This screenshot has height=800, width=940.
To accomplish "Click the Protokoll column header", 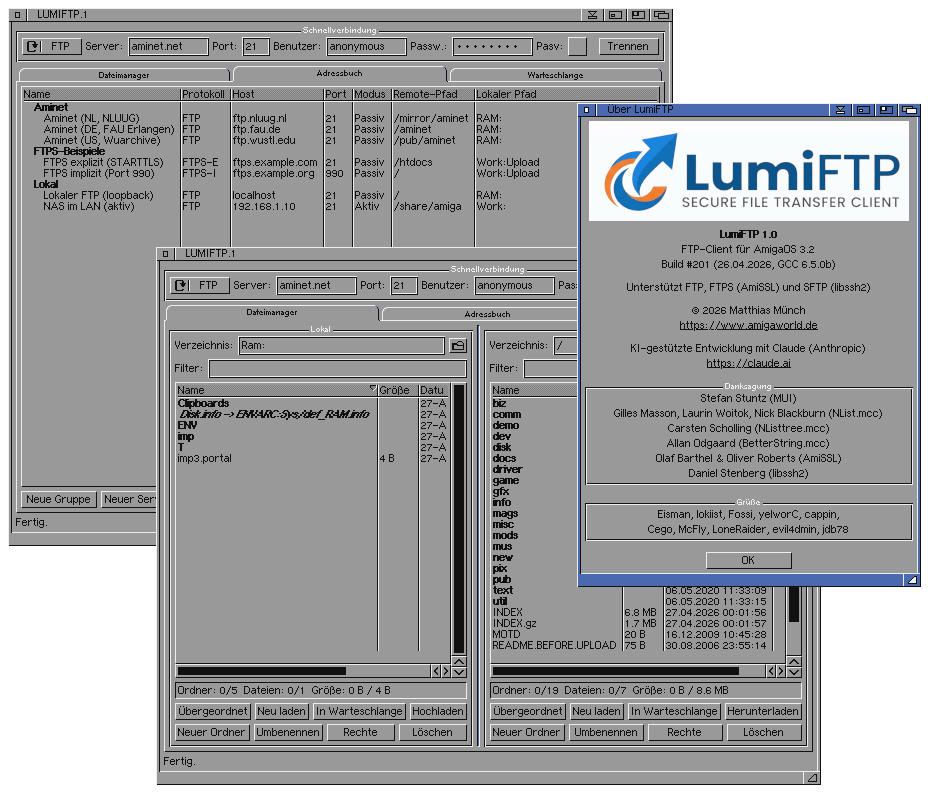I will click(205, 94).
